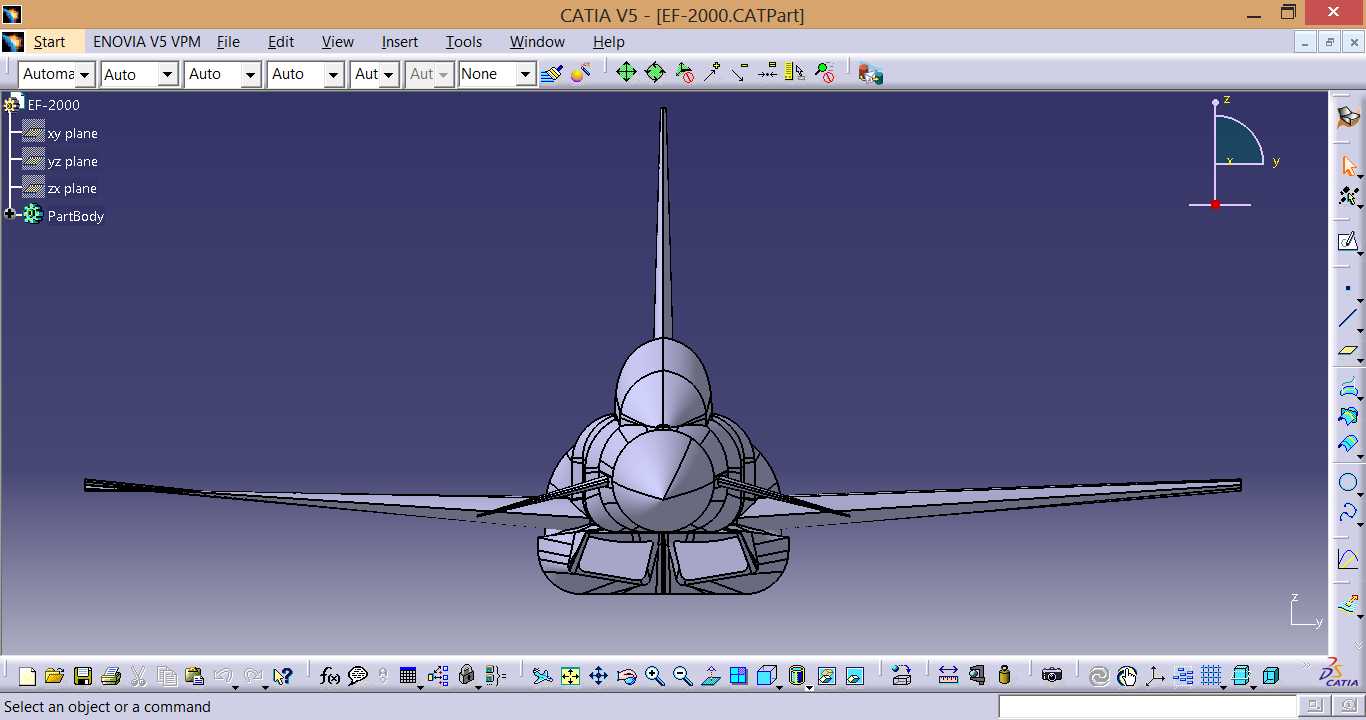
Task: Toggle the work-on-support grid icon
Action: coord(1212,676)
